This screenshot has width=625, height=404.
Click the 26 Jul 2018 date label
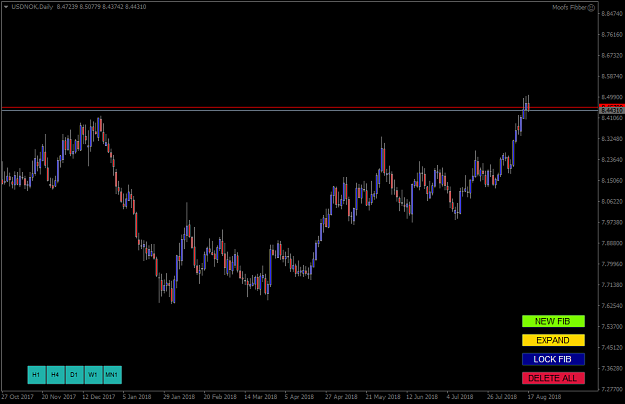(502, 397)
